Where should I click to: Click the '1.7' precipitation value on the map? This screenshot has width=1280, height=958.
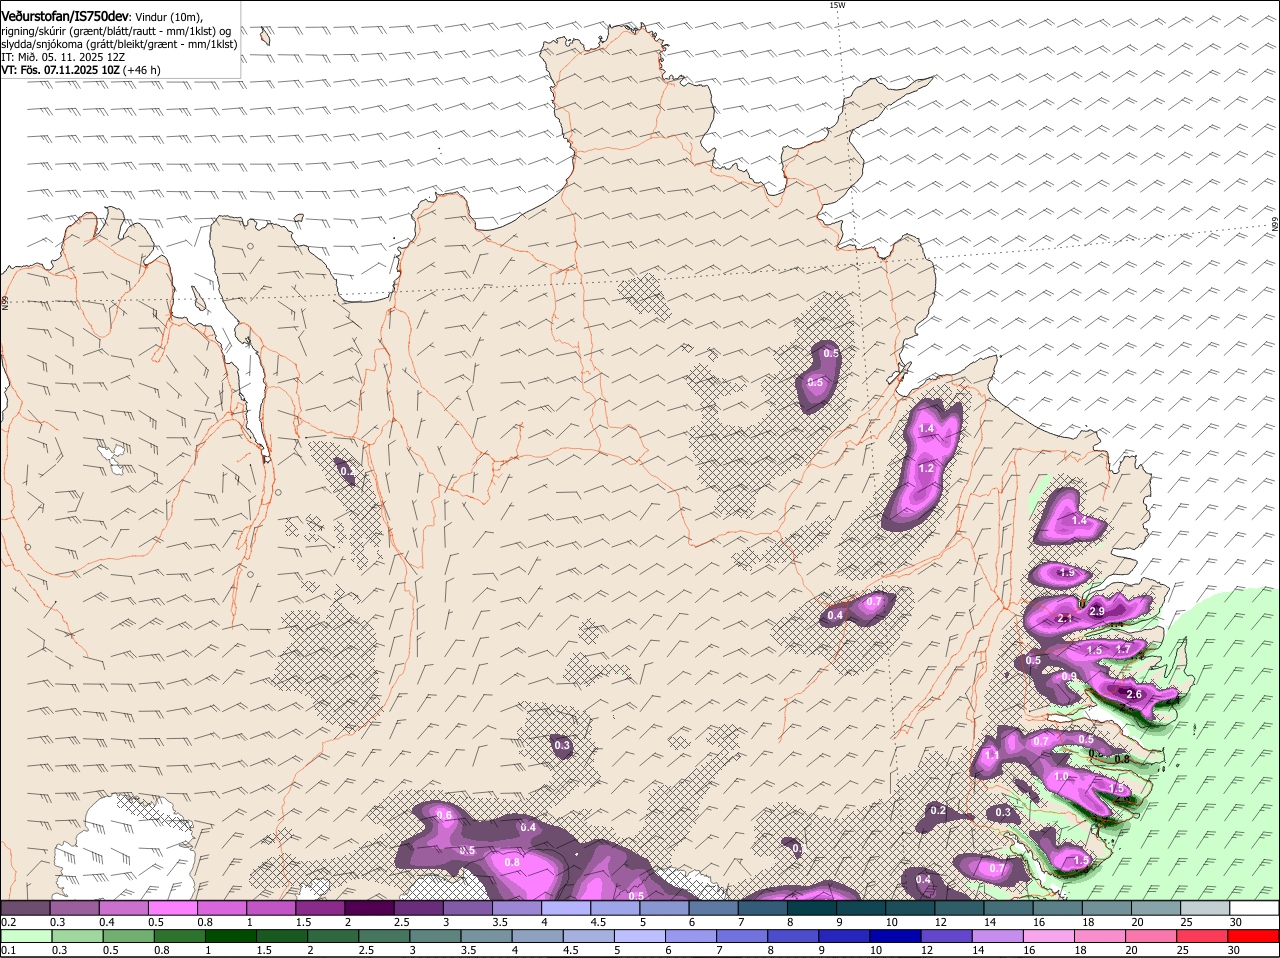(1123, 650)
